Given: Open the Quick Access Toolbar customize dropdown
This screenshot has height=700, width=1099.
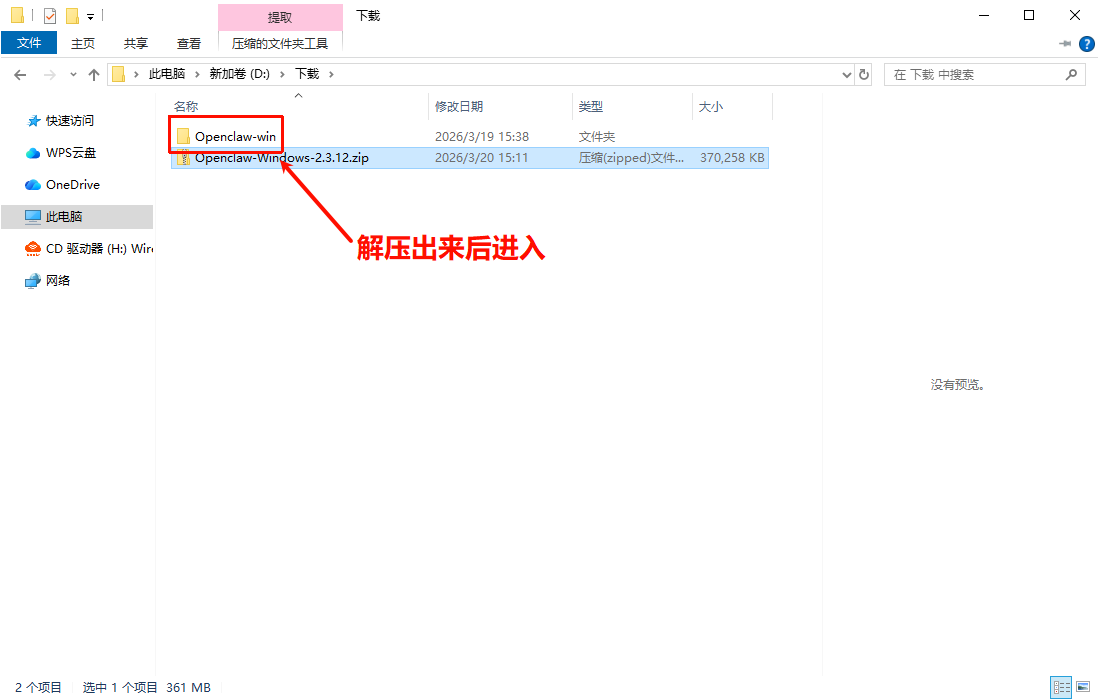Looking at the screenshot, I should click(89, 15).
